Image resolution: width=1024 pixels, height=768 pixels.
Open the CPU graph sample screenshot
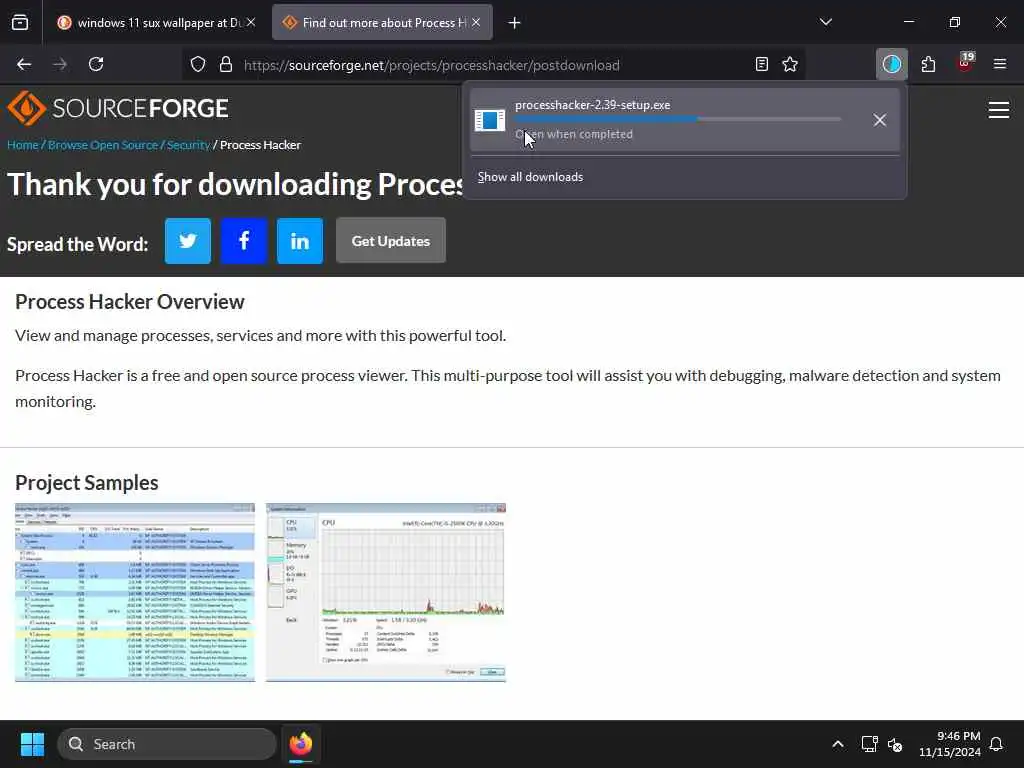386,592
